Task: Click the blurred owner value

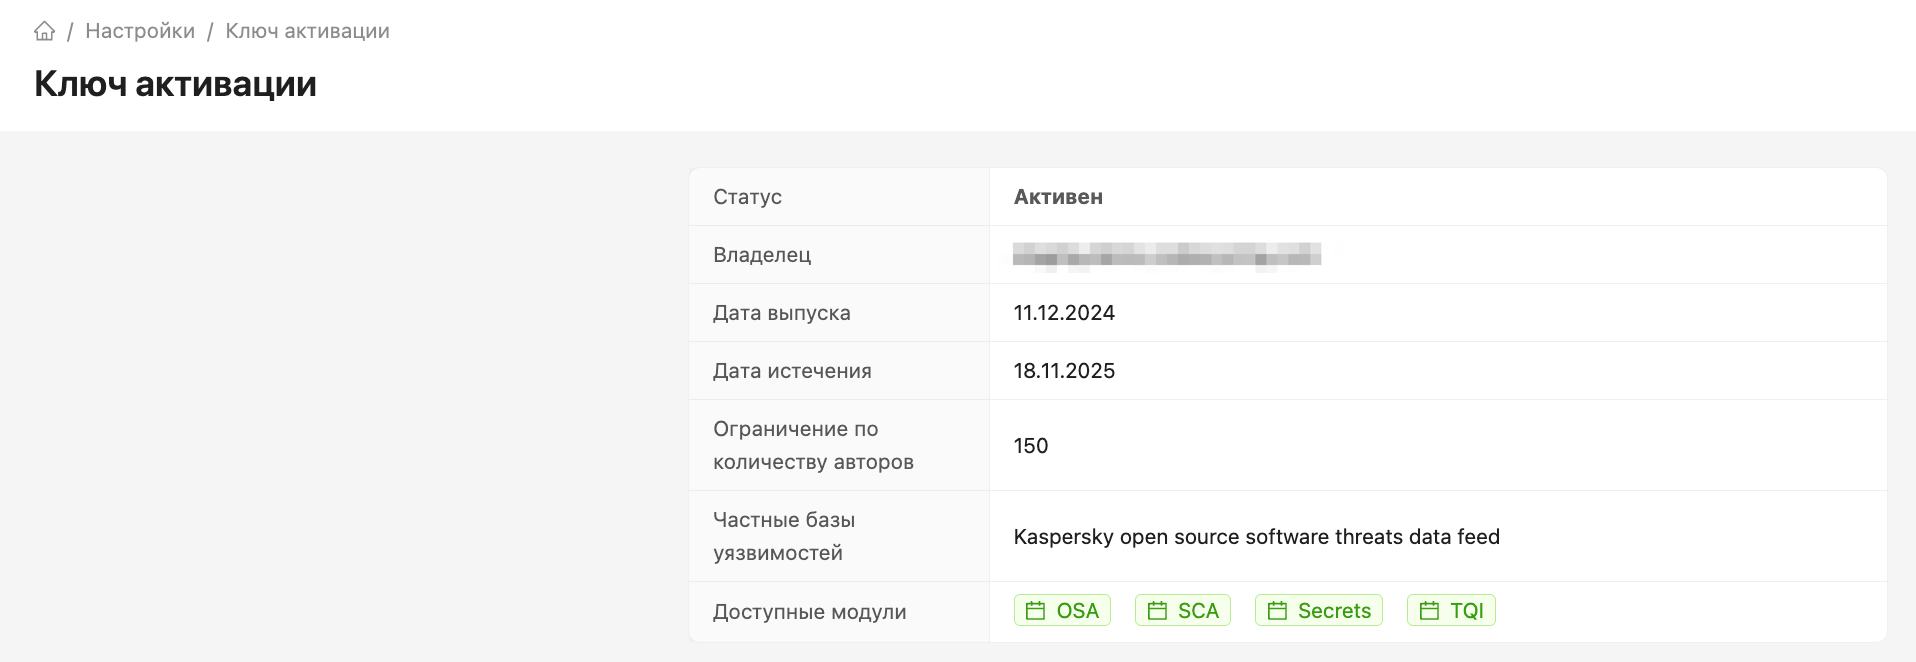Action: tap(1167, 254)
